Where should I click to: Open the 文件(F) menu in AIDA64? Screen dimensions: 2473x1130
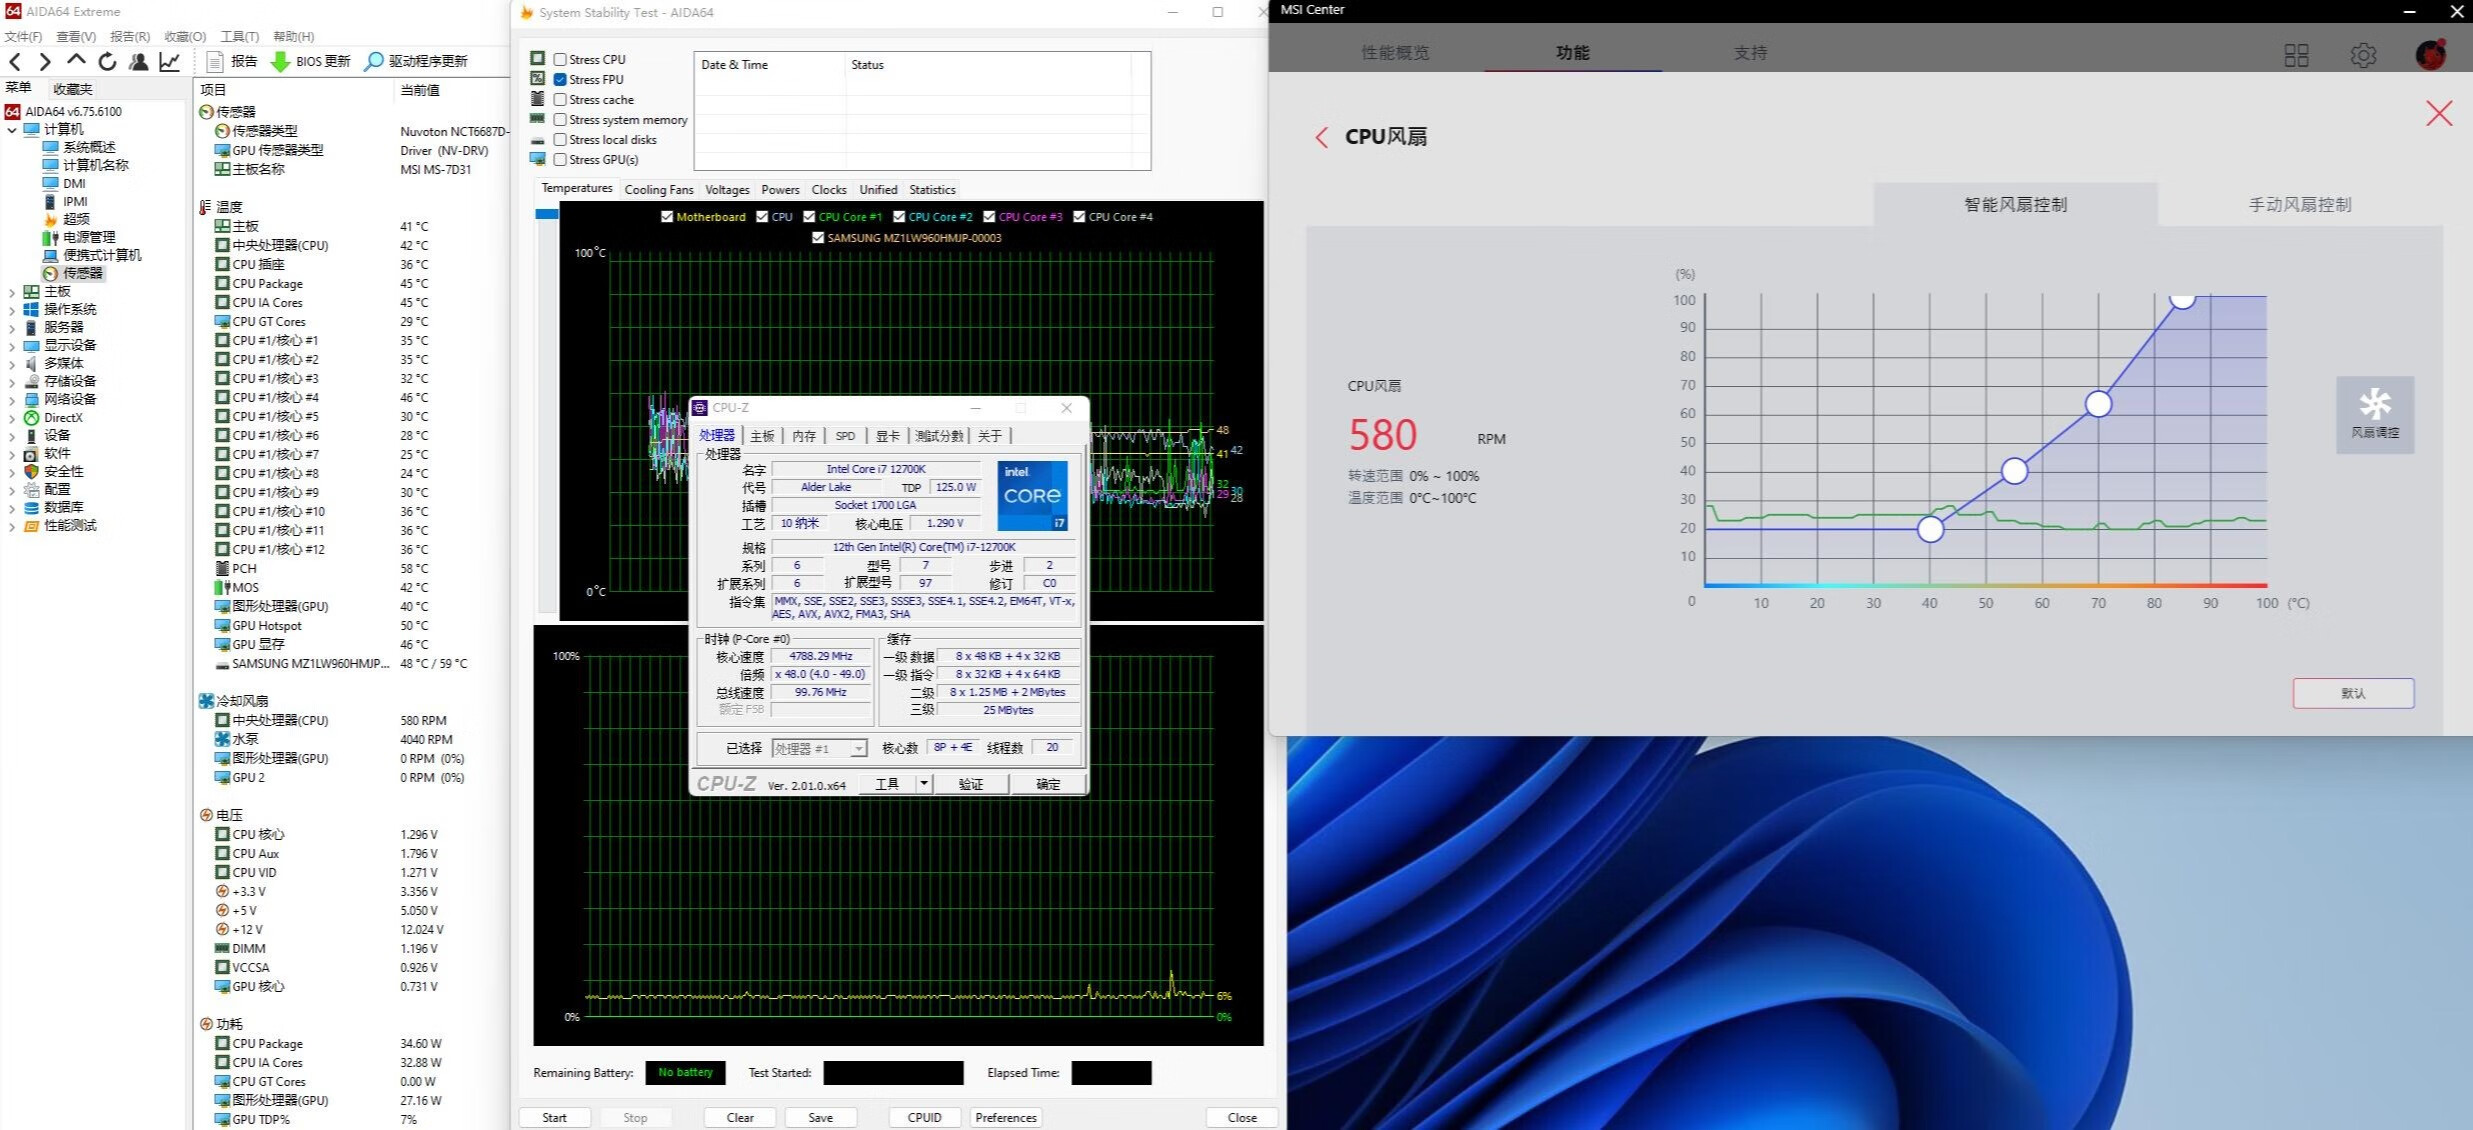point(24,36)
